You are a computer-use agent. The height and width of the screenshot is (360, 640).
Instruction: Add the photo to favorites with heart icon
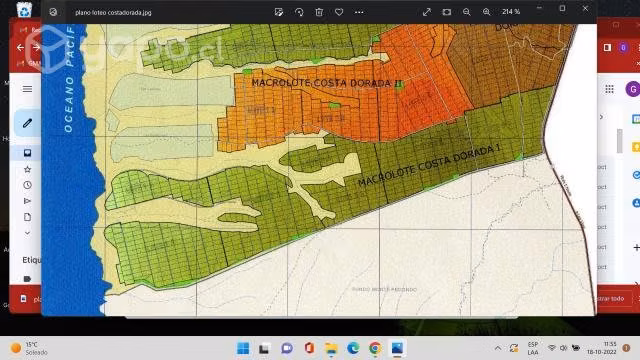click(x=339, y=12)
